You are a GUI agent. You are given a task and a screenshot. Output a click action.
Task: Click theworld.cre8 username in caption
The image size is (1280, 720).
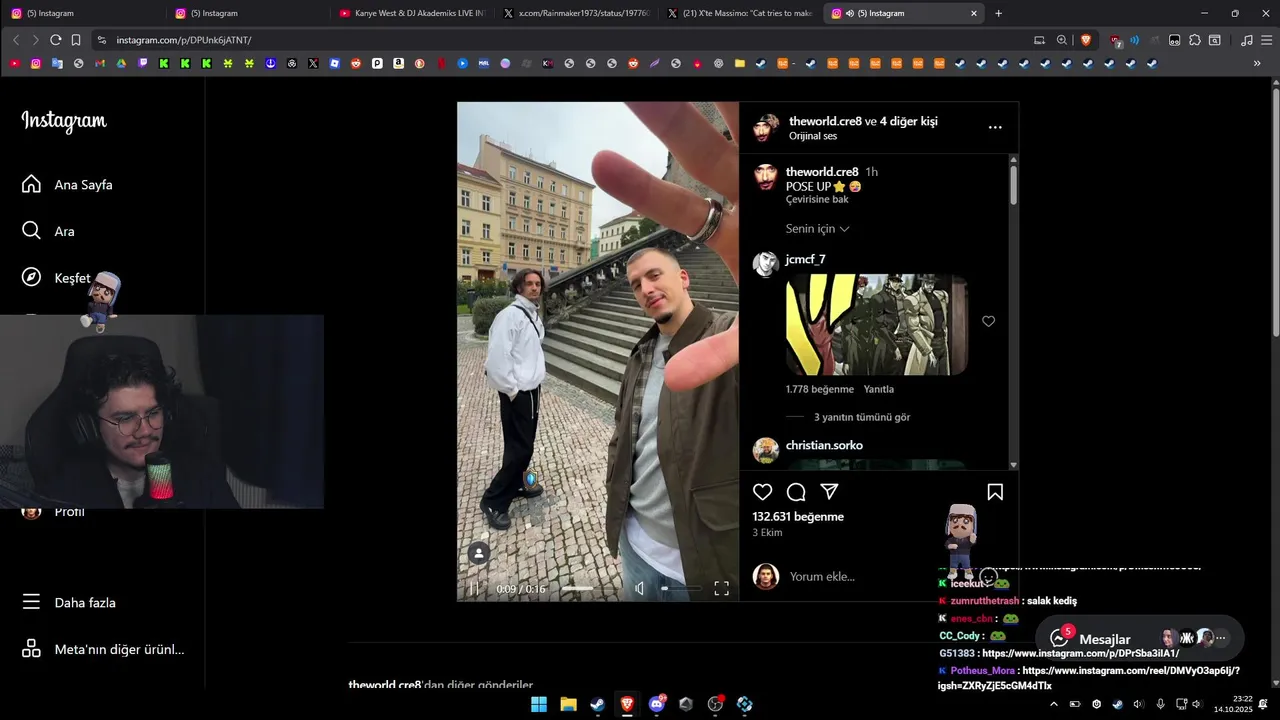tap(822, 172)
